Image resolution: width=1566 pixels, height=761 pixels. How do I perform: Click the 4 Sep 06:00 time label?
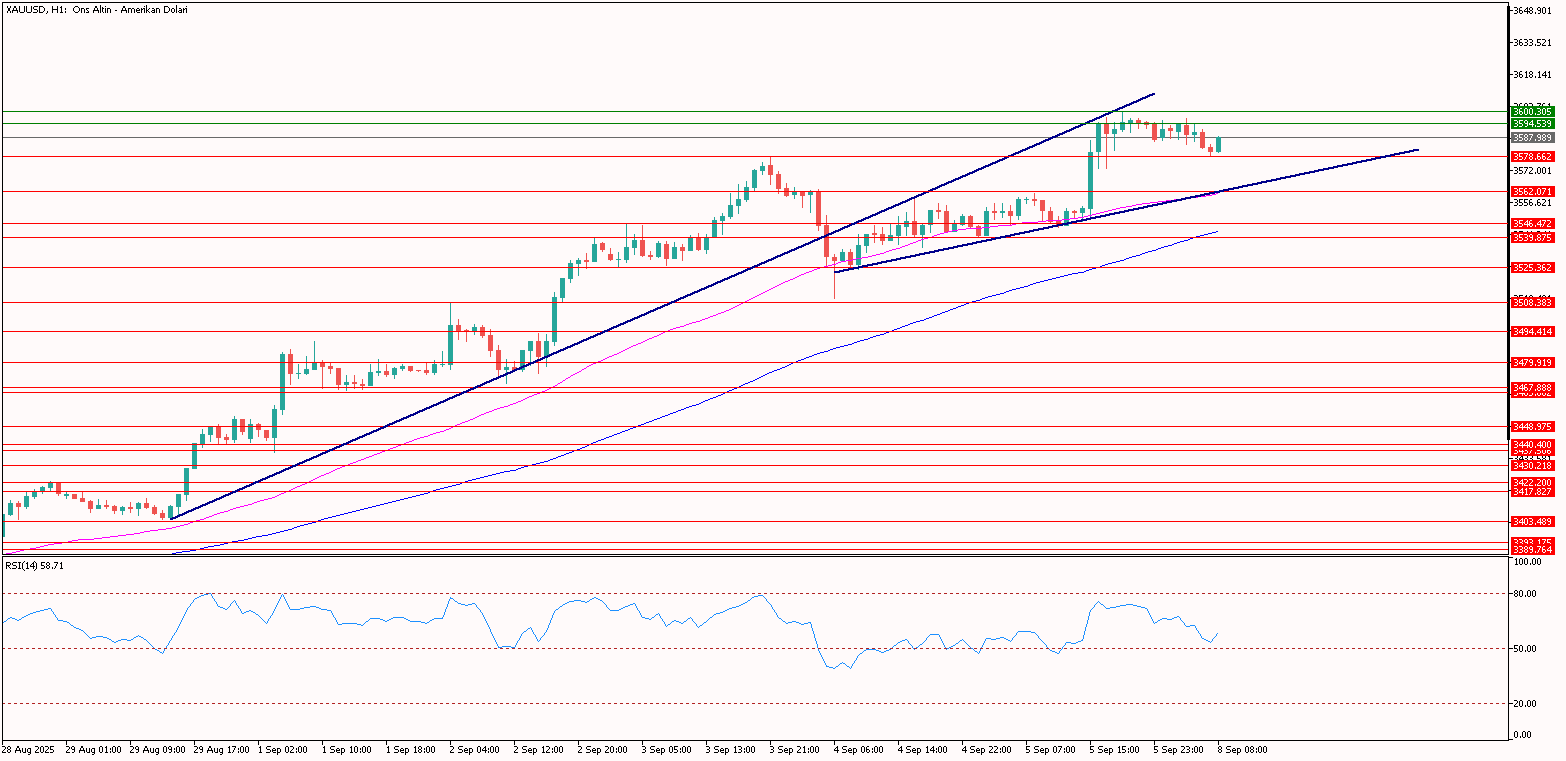pyautogui.click(x=860, y=749)
